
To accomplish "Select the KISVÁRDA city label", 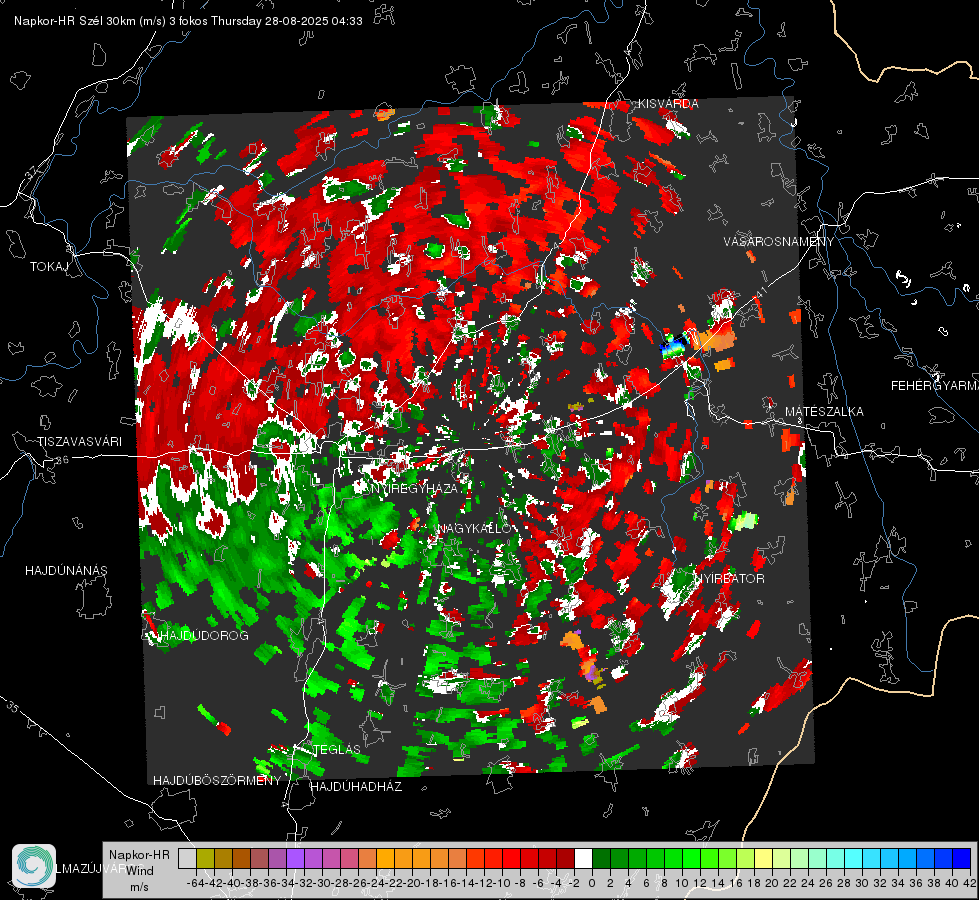I will [668, 104].
